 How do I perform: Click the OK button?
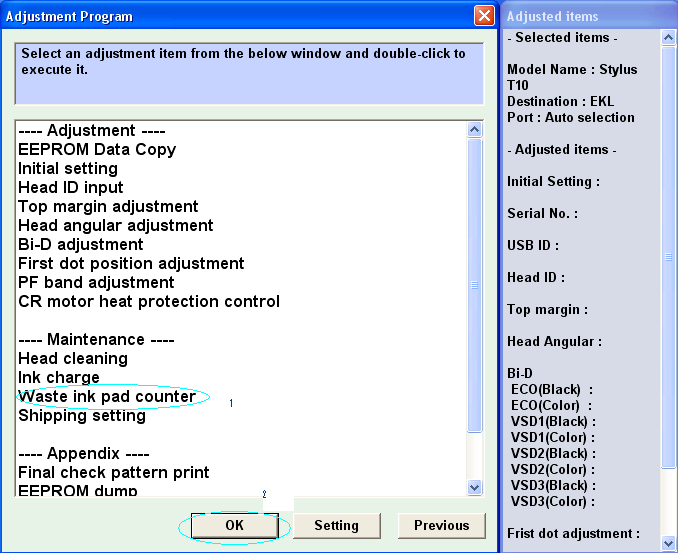click(x=234, y=525)
